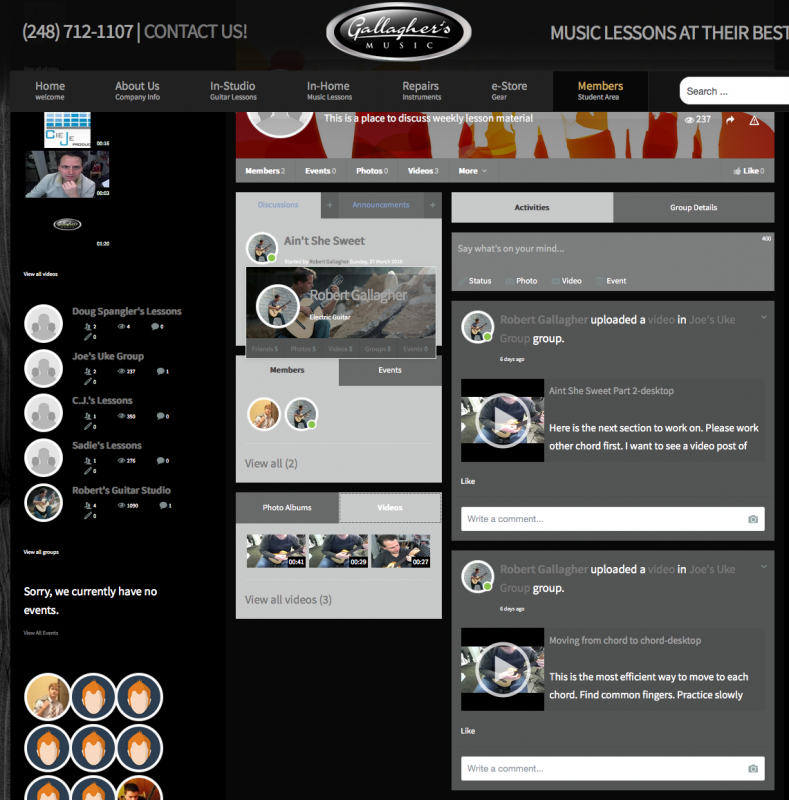Click the plus icon beside Discussions tab

click(x=330, y=205)
